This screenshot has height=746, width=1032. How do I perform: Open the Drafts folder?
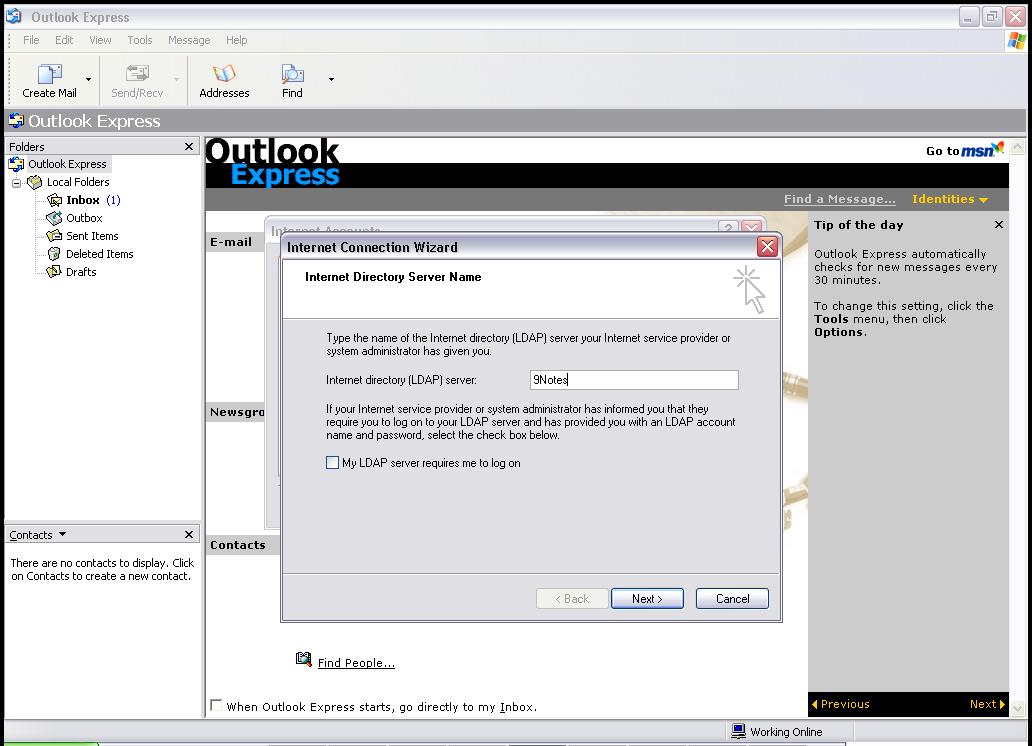point(81,272)
